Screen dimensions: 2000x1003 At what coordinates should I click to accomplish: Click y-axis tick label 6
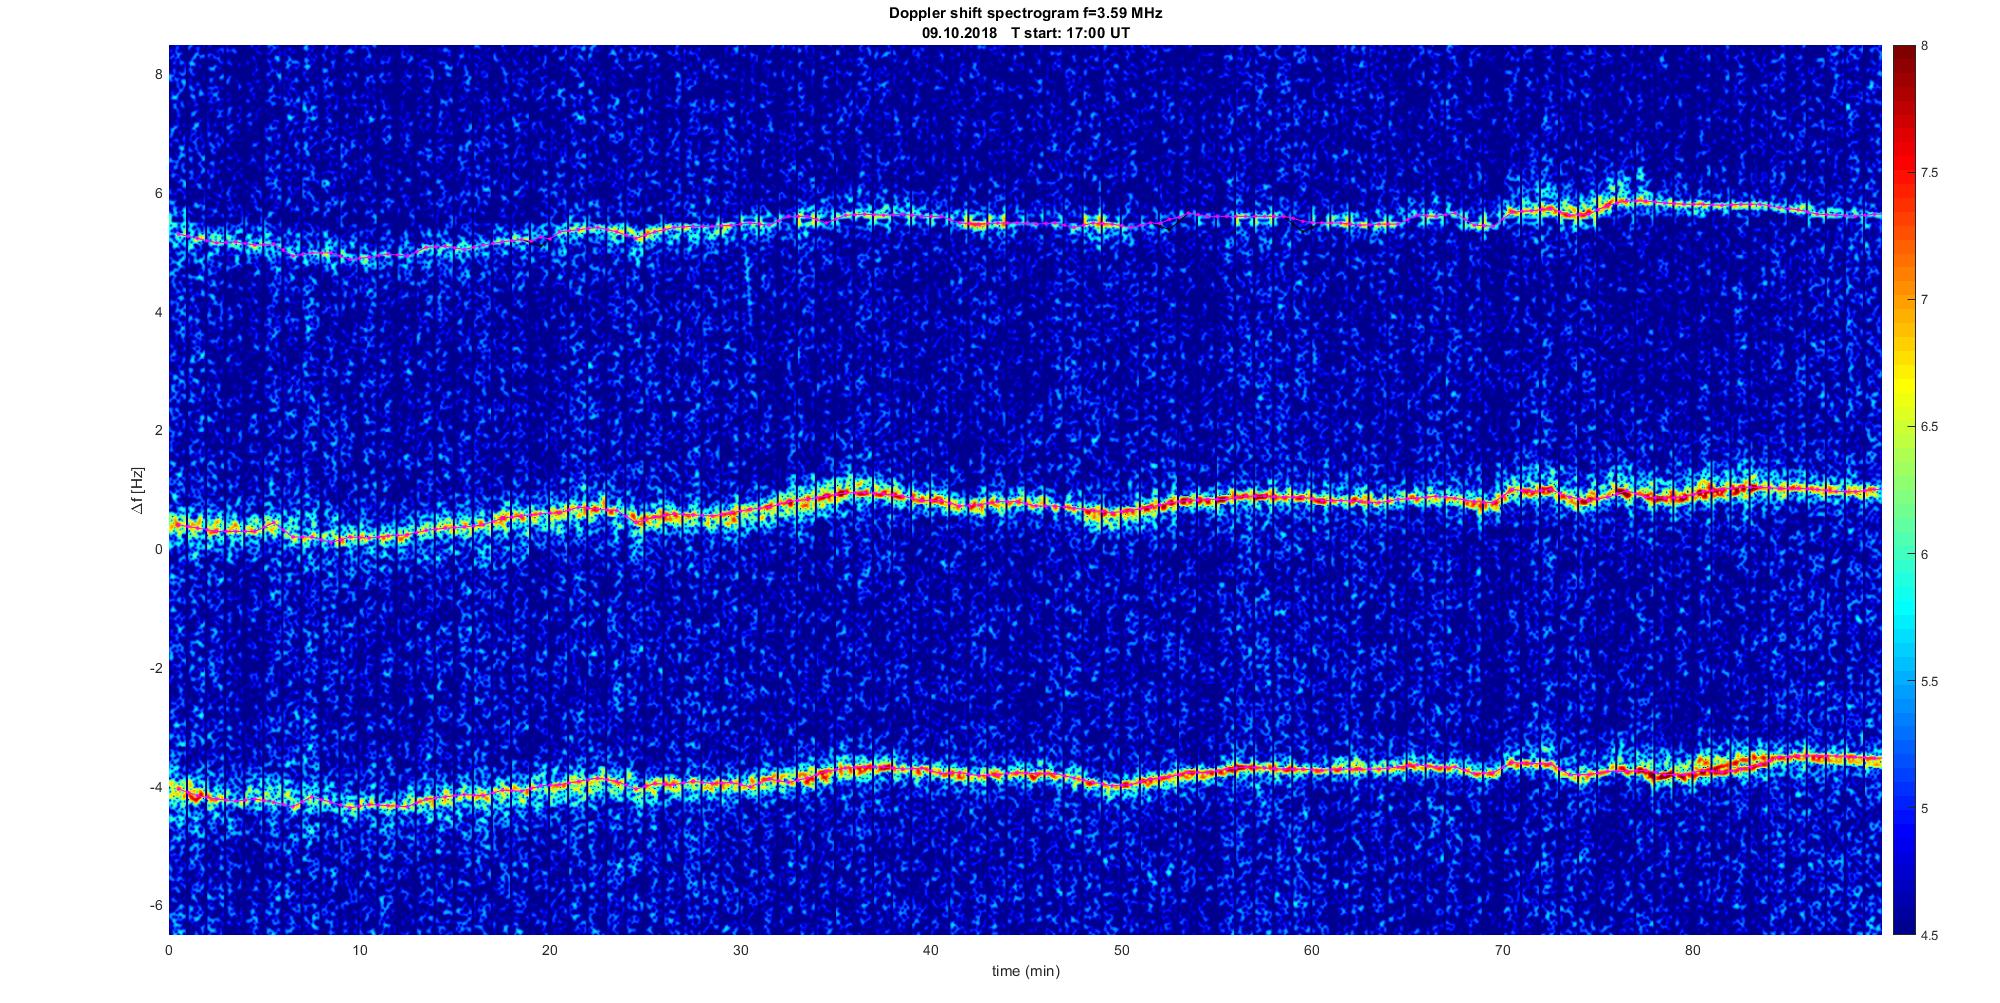point(158,193)
